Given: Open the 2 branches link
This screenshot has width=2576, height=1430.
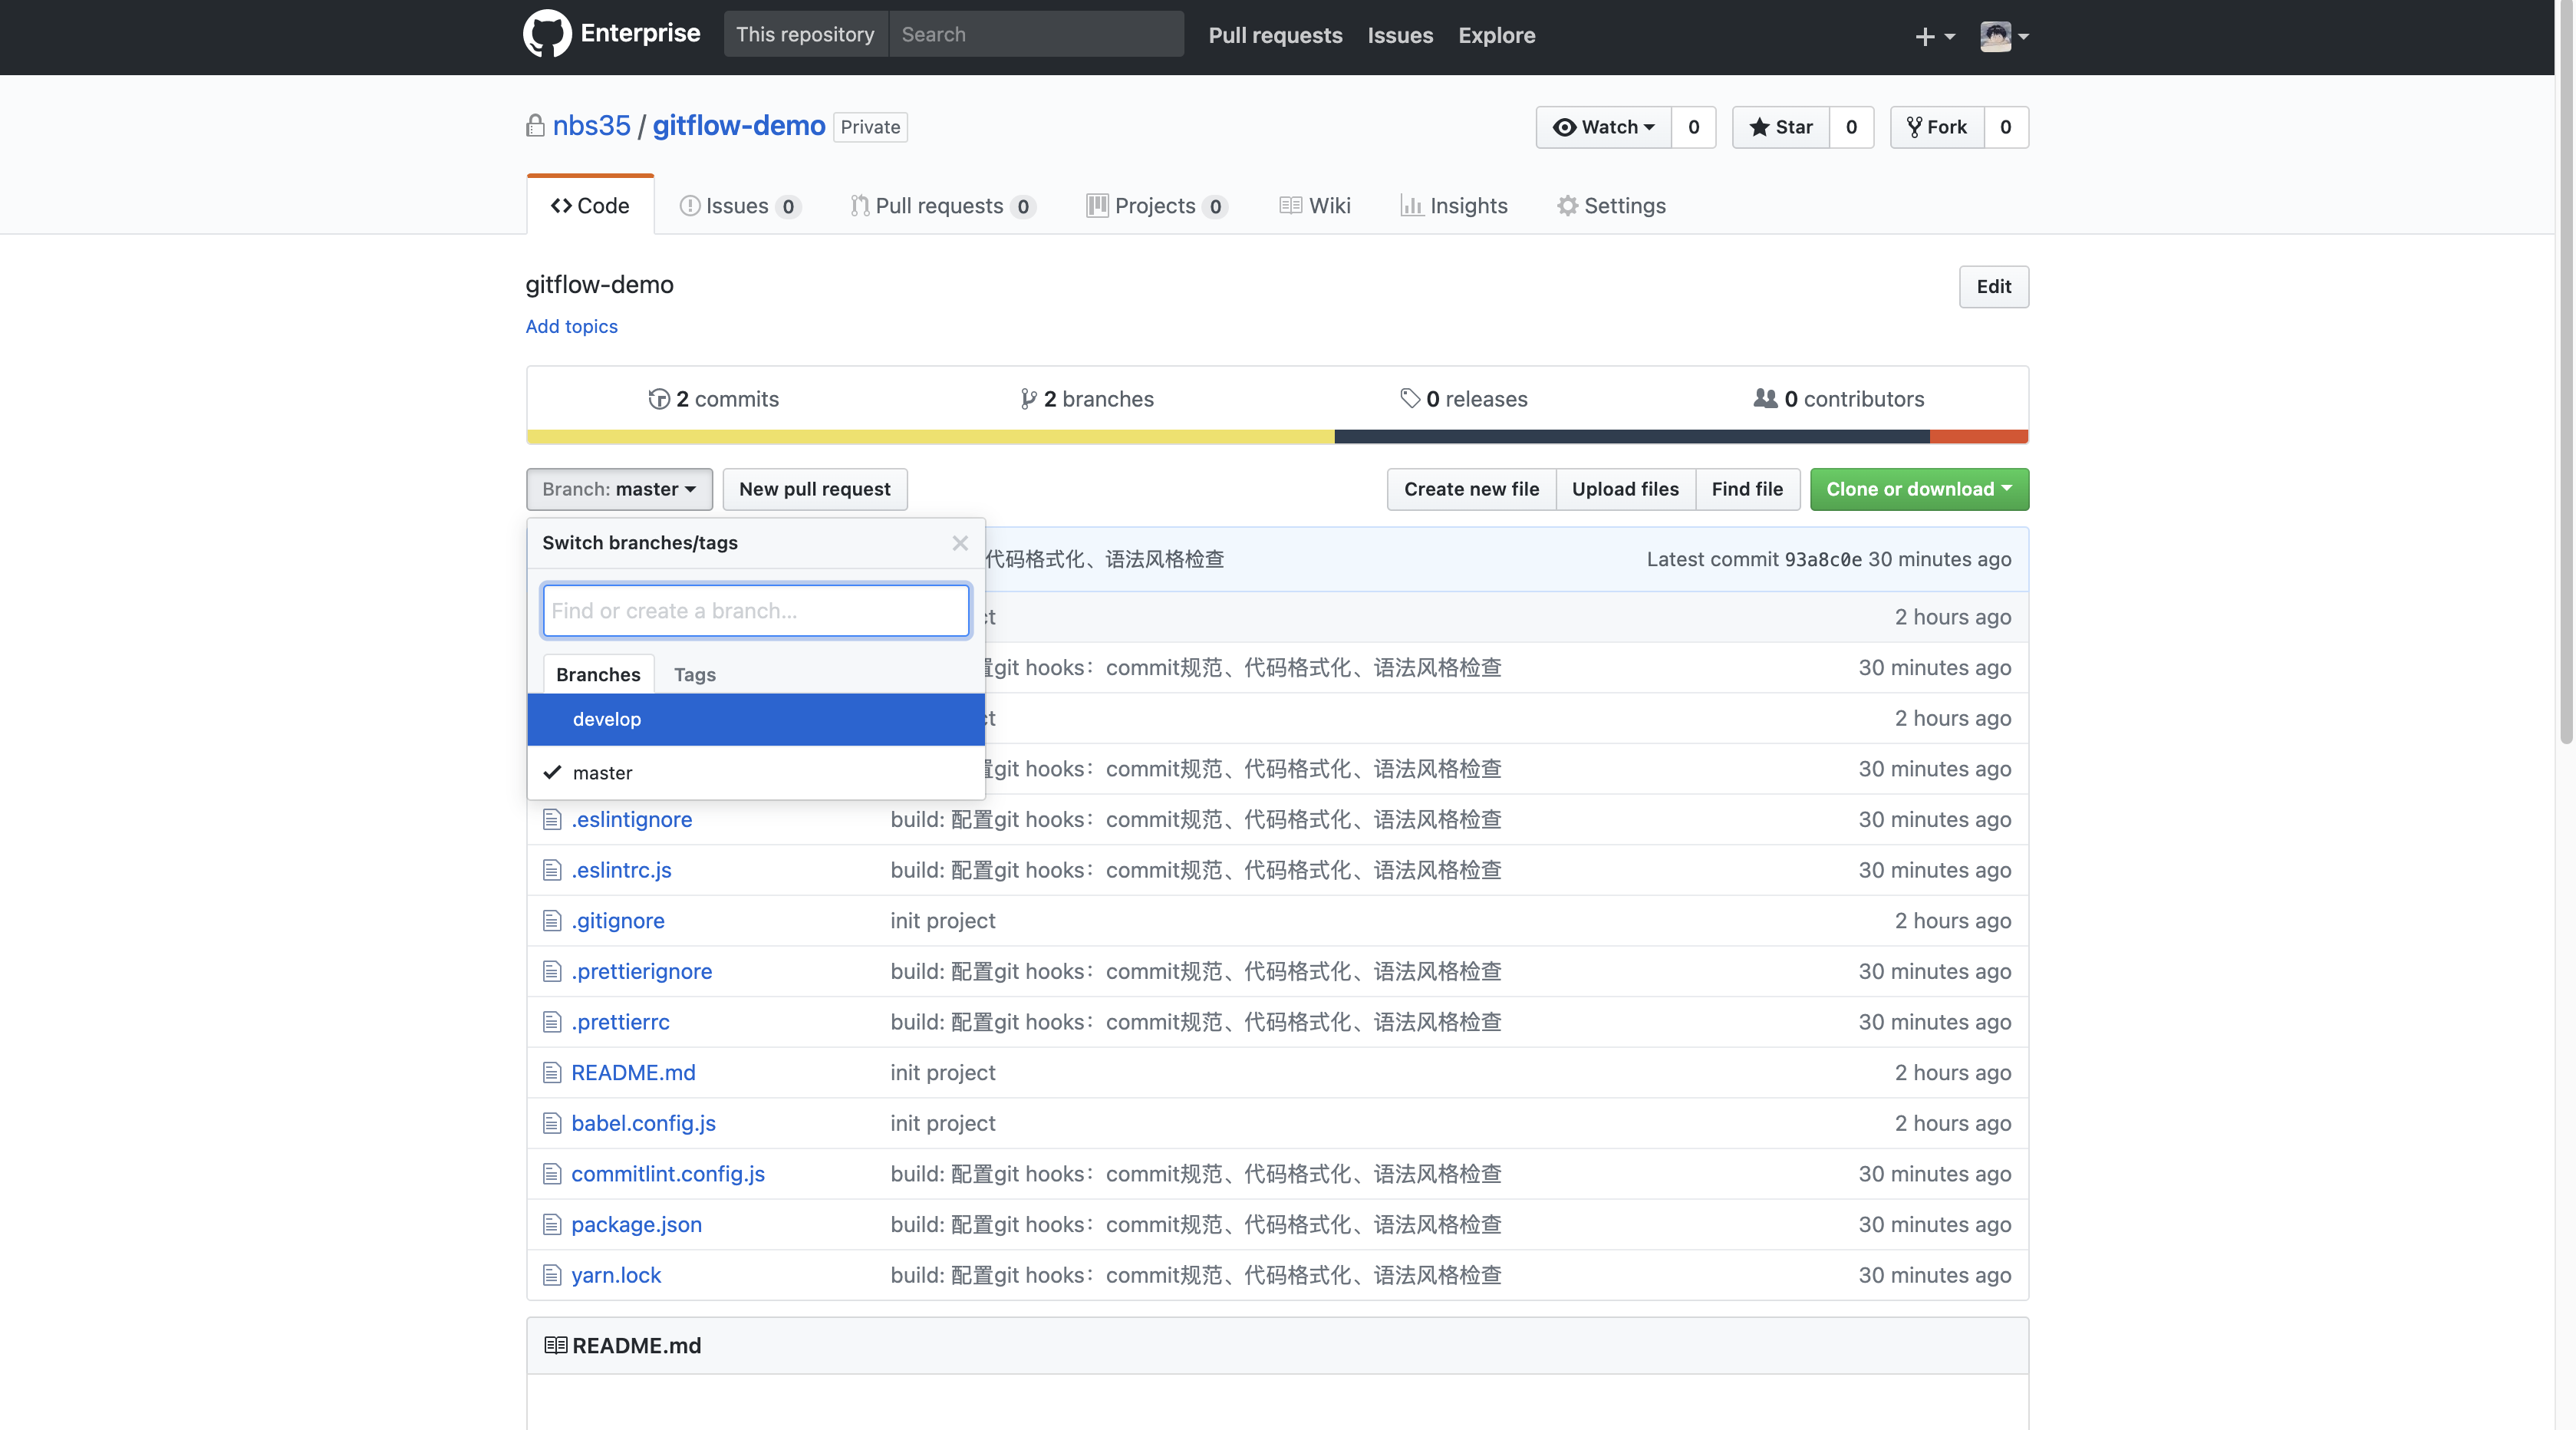Looking at the screenshot, I should coord(1087,399).
